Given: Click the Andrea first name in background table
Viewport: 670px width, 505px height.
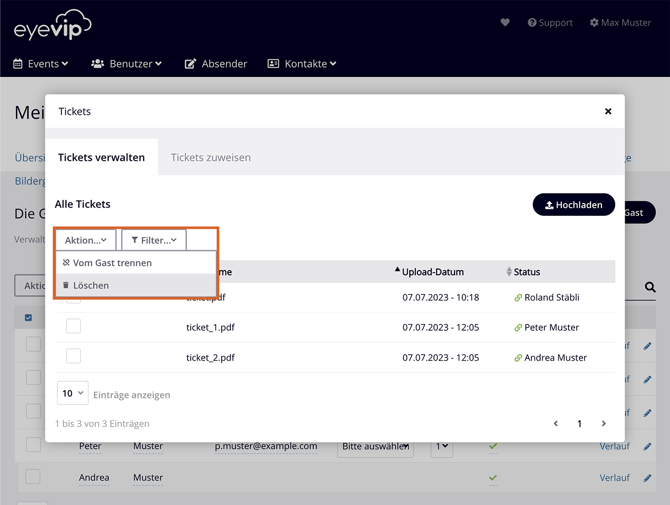Looking at the screenshot, I should point(94,478).
